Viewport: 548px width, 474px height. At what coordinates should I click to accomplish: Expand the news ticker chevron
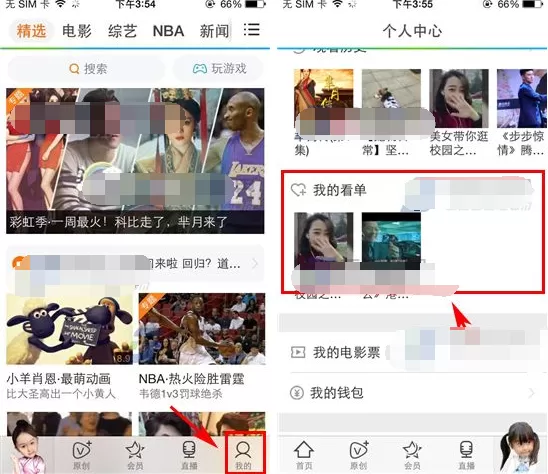(255, 263)
